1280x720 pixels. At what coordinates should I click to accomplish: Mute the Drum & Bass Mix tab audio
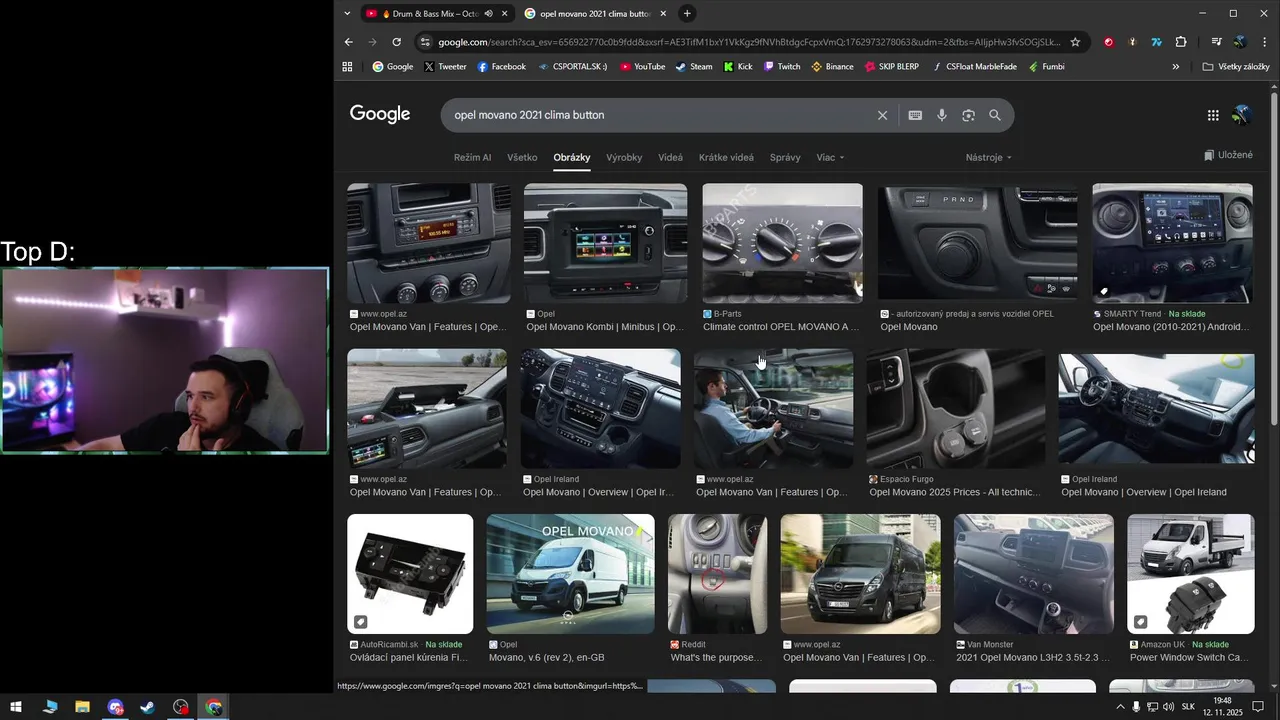click(x=488, y=14)
